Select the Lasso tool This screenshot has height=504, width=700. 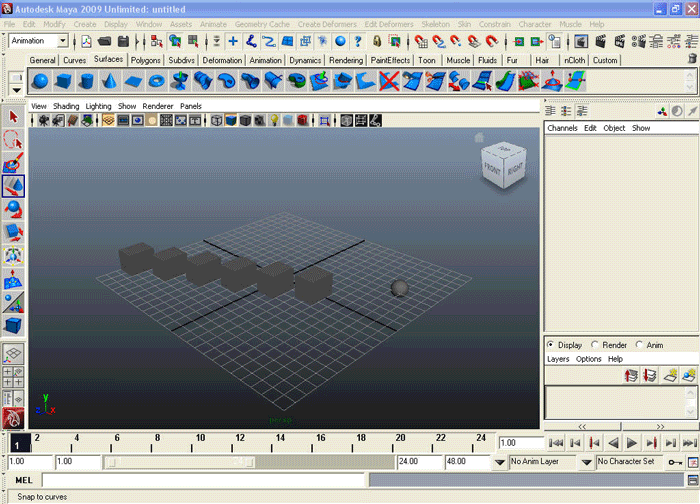click(x=13, y=140)
